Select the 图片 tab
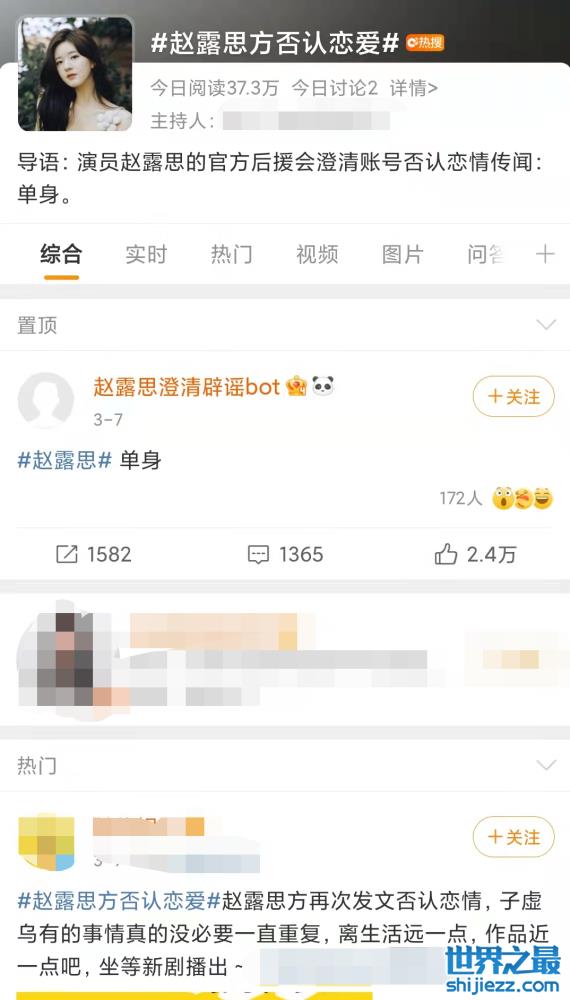 click(x=402, y=254)
